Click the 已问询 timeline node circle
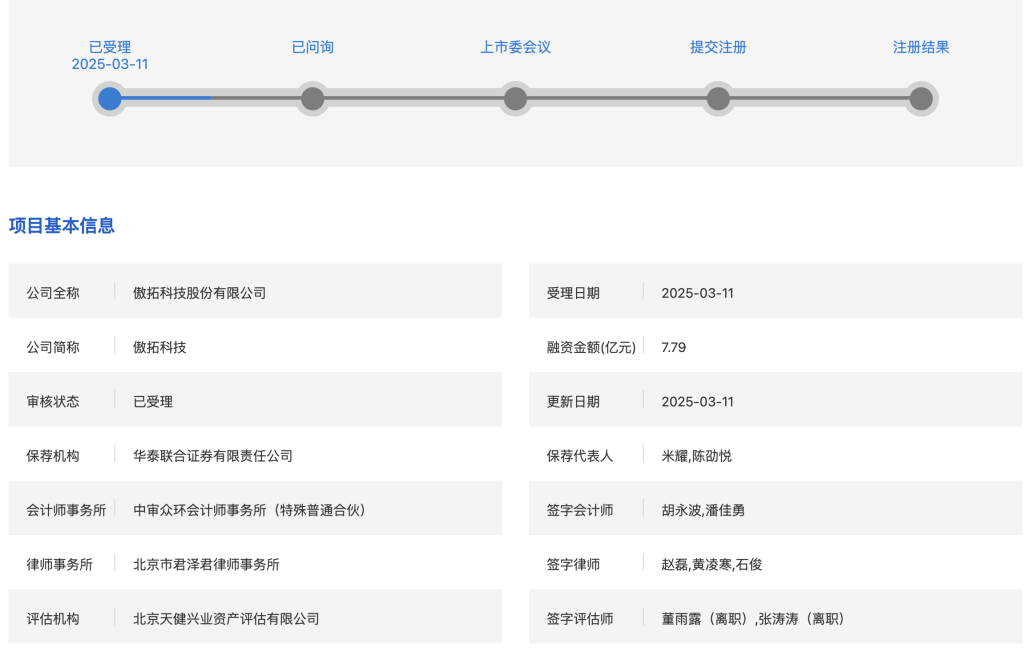The height and width of the screenshot is (648, 1024). point(313,99)
